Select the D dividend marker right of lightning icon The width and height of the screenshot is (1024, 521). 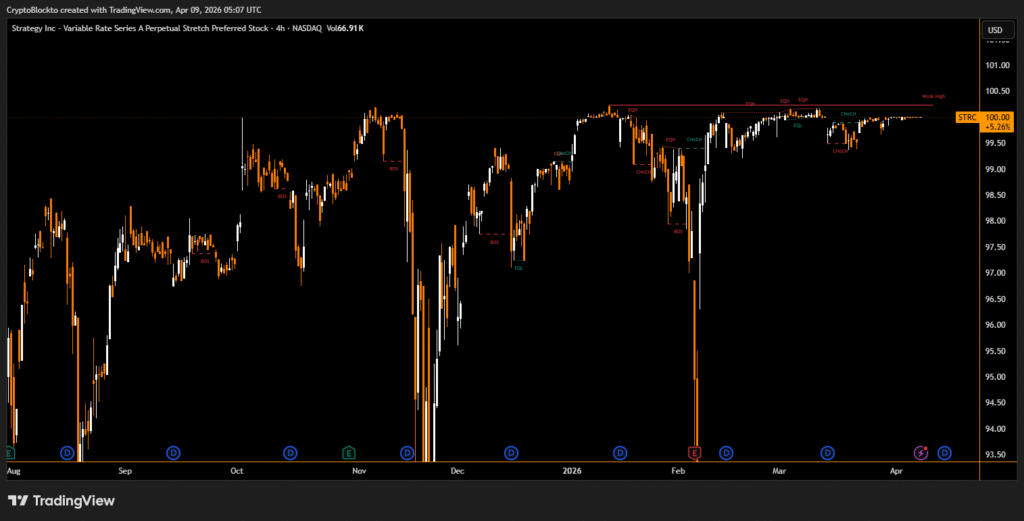pyautogui.click(x=944, y=453)
